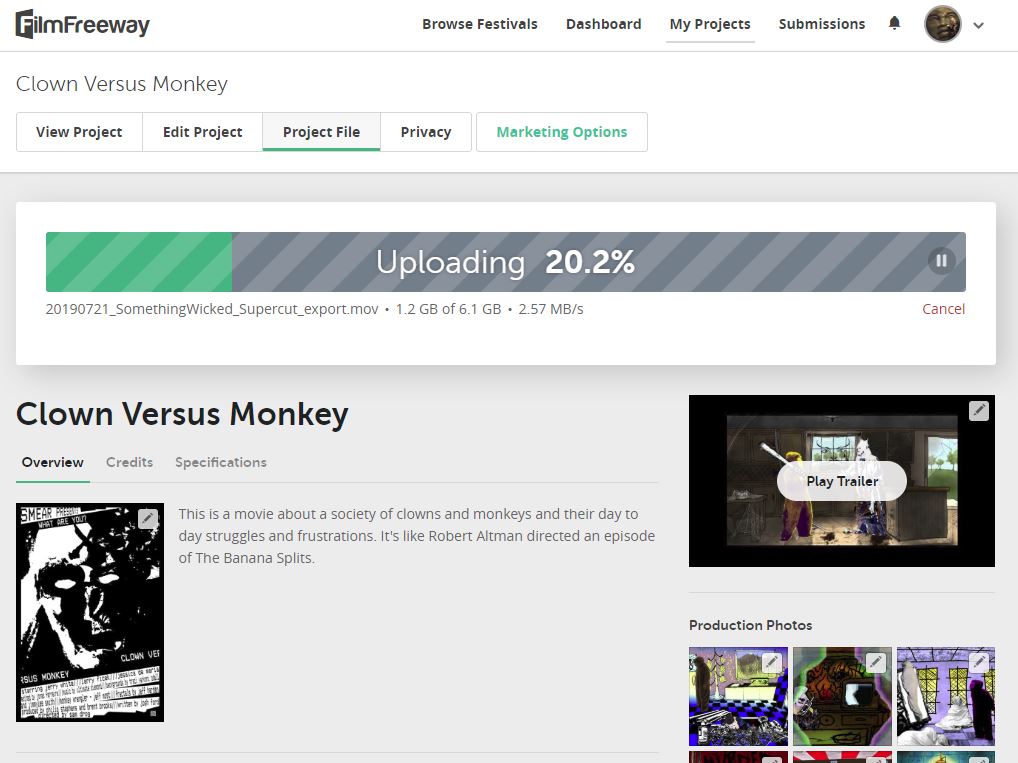Switch to the View Project tab
Viewport: 1018px width, 763px height.
pyautogui.click(x=79, y=132)
